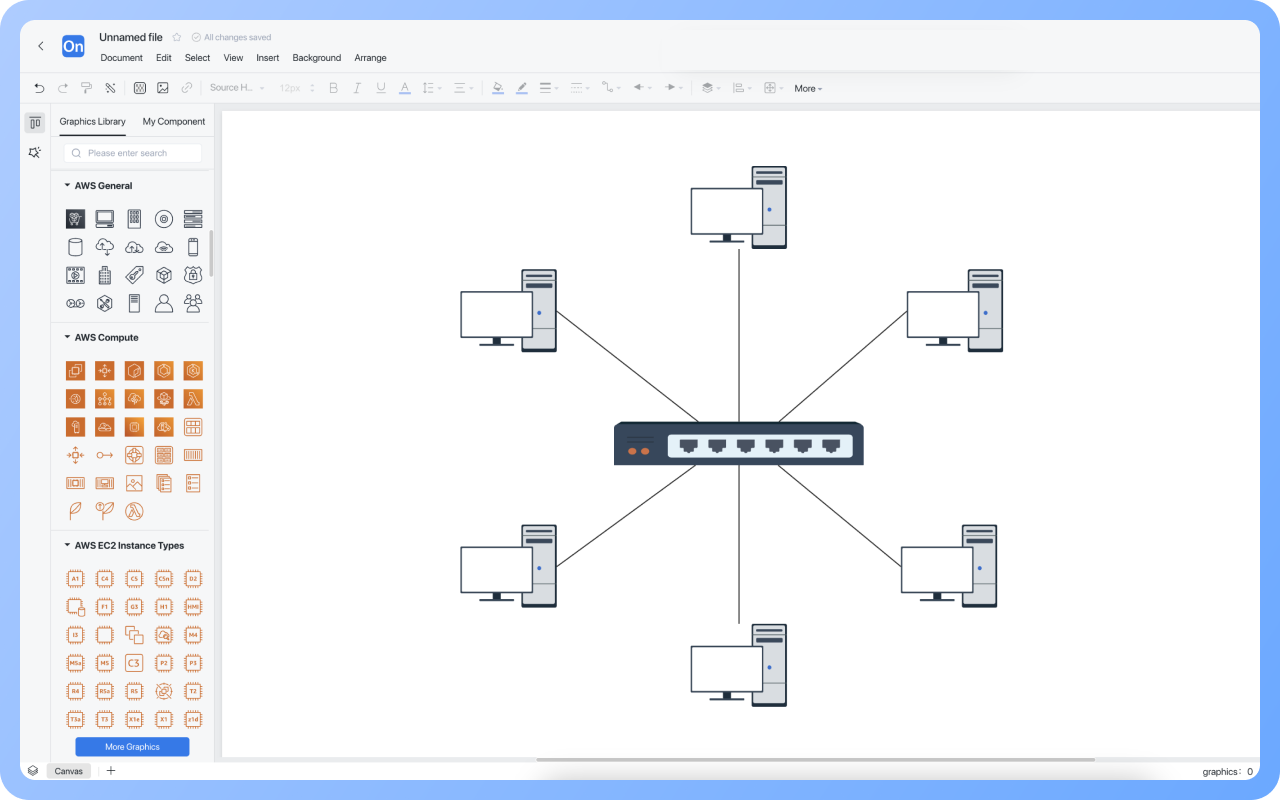Open the fill color bucket swatch
The width and height of the screenshot is (1280, 800).
pos(497,88)
